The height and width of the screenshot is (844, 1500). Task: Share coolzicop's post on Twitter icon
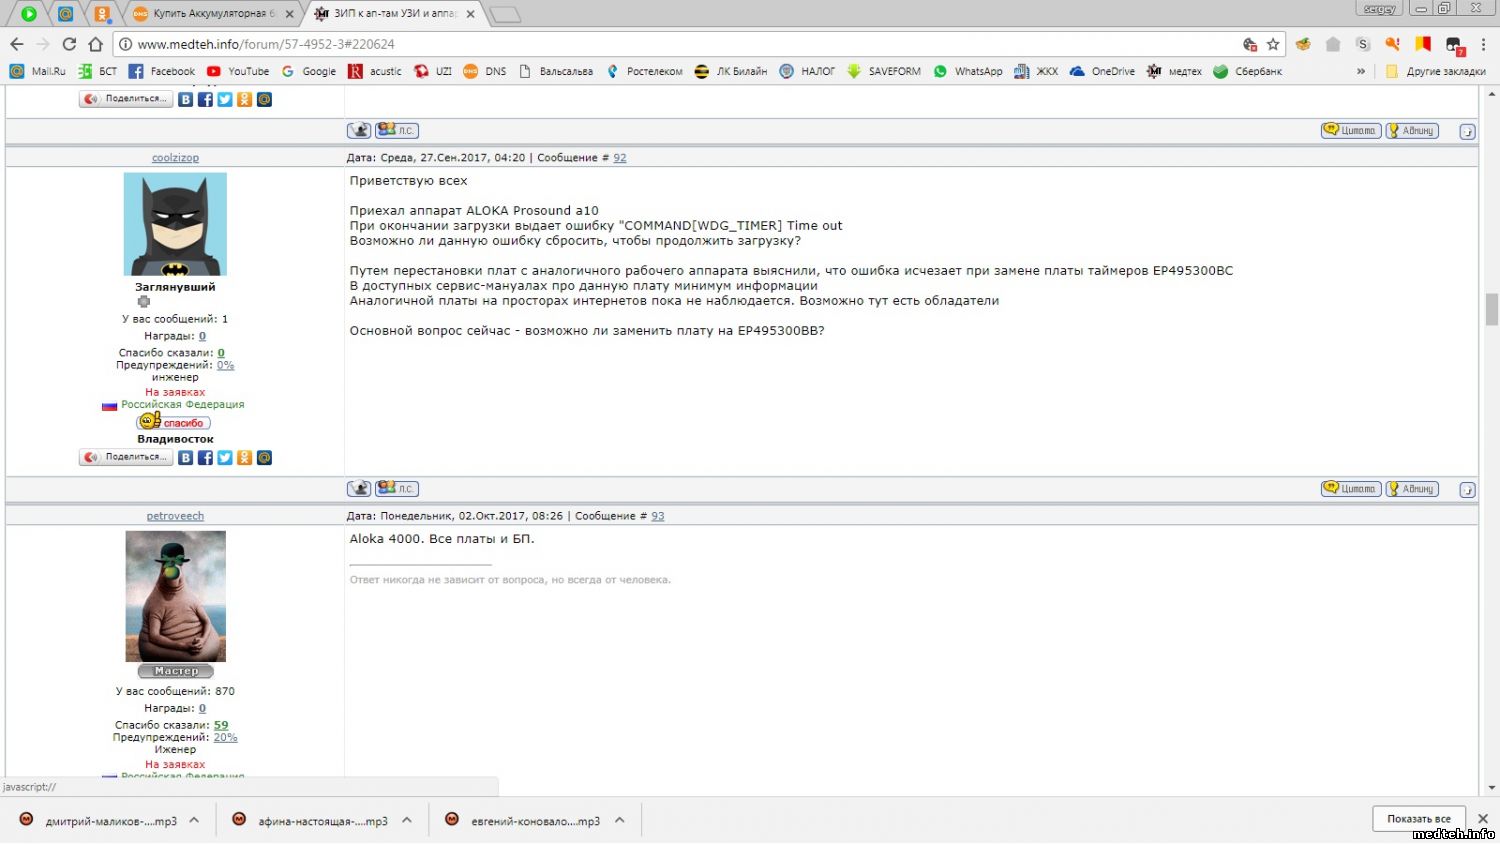pos(225,458)
